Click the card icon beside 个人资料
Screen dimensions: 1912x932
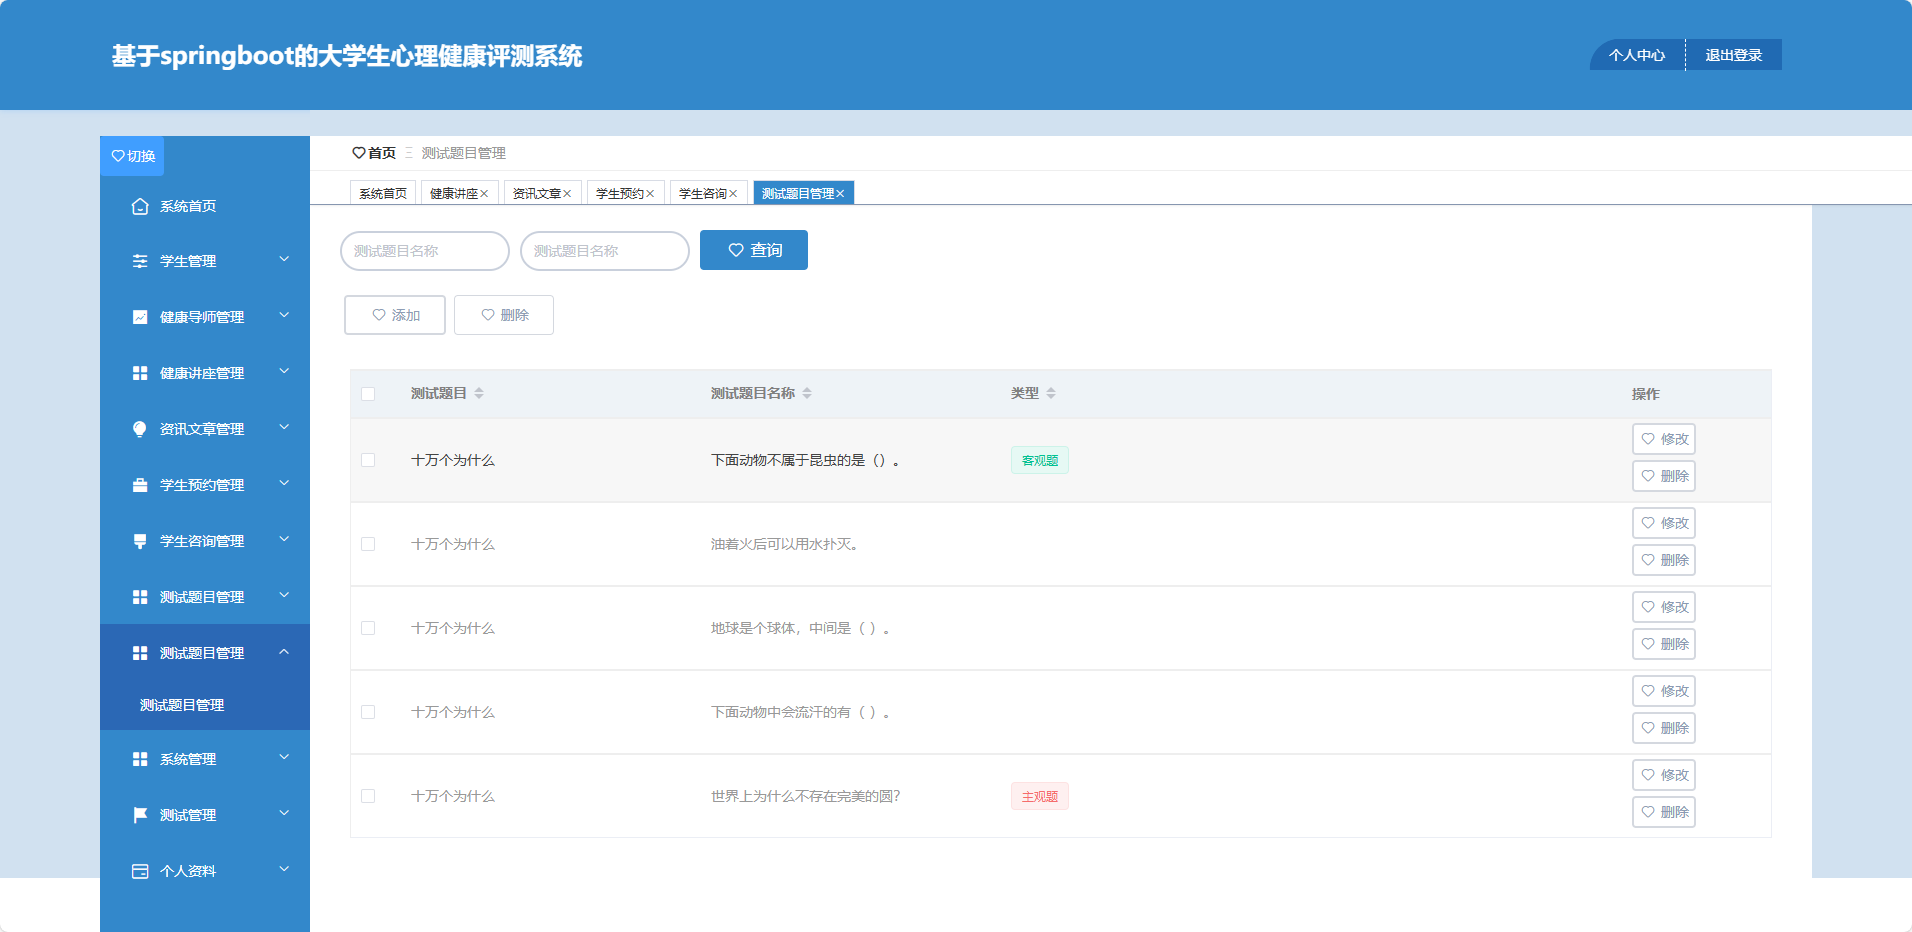[140, 871]
